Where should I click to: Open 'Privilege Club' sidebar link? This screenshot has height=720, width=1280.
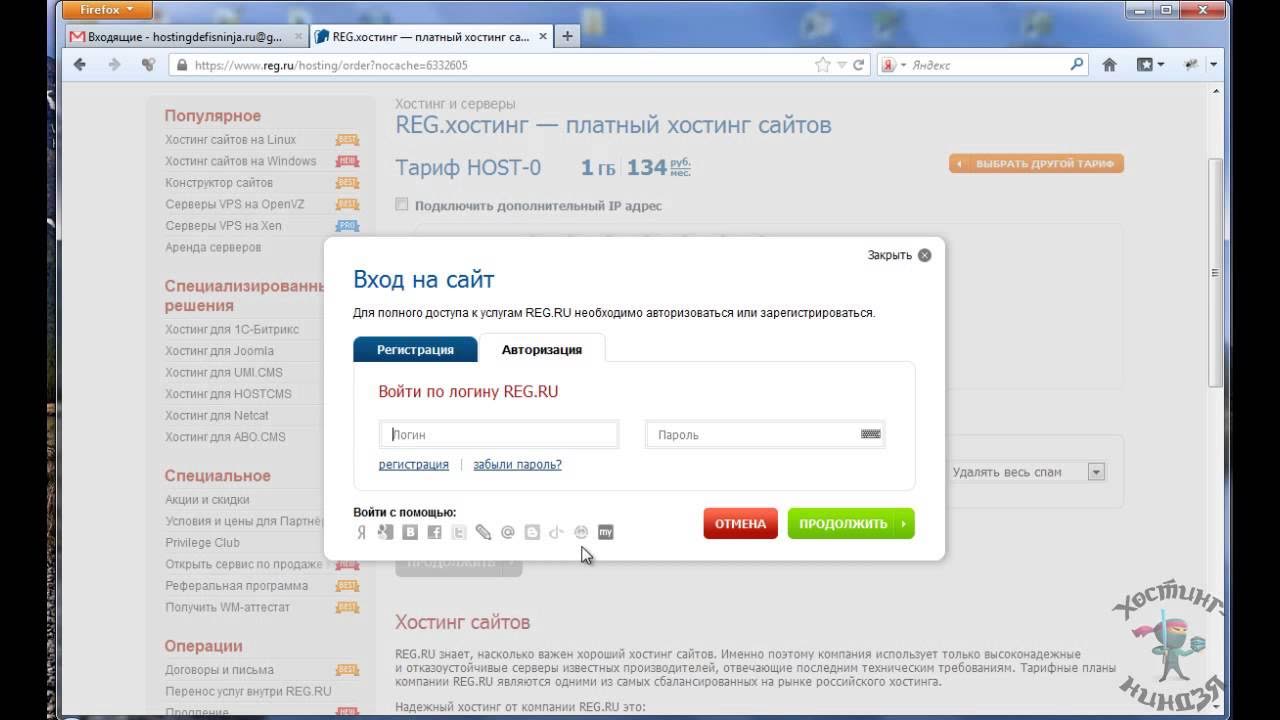pyautogui.click(x=202, y=542)
